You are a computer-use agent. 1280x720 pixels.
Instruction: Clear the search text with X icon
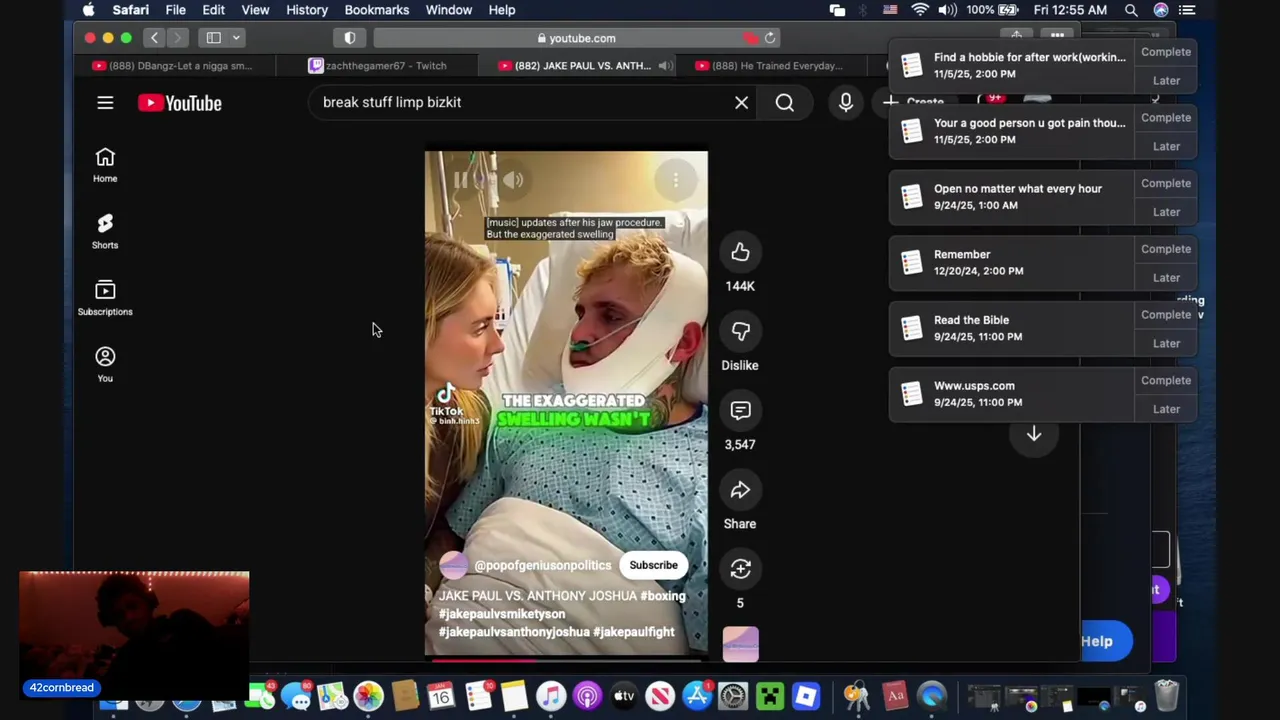point(741,102)
